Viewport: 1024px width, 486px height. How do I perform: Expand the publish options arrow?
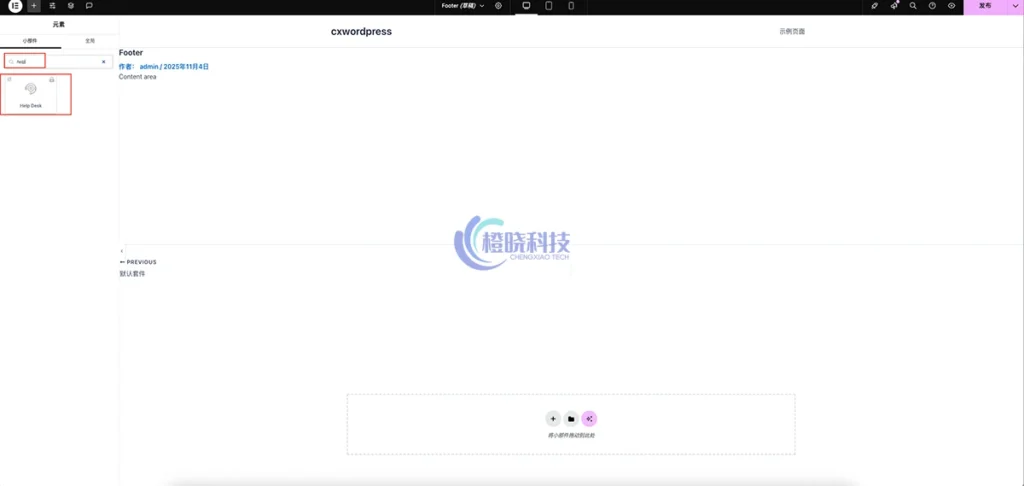pyautogui.click(x=1015, y=6)
